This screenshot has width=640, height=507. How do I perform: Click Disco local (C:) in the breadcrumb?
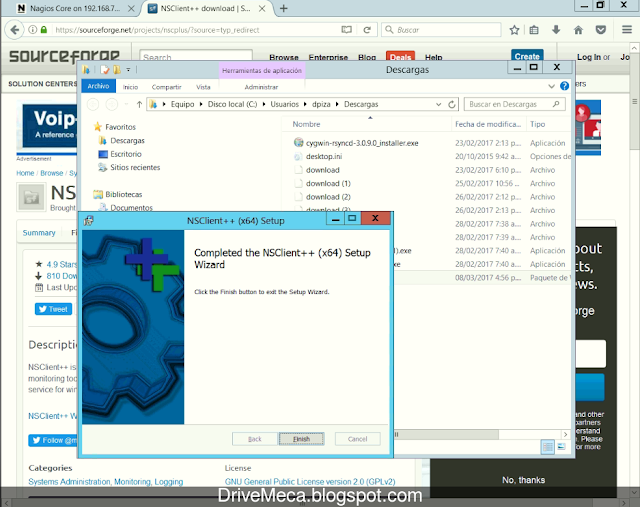coord(232,104)
